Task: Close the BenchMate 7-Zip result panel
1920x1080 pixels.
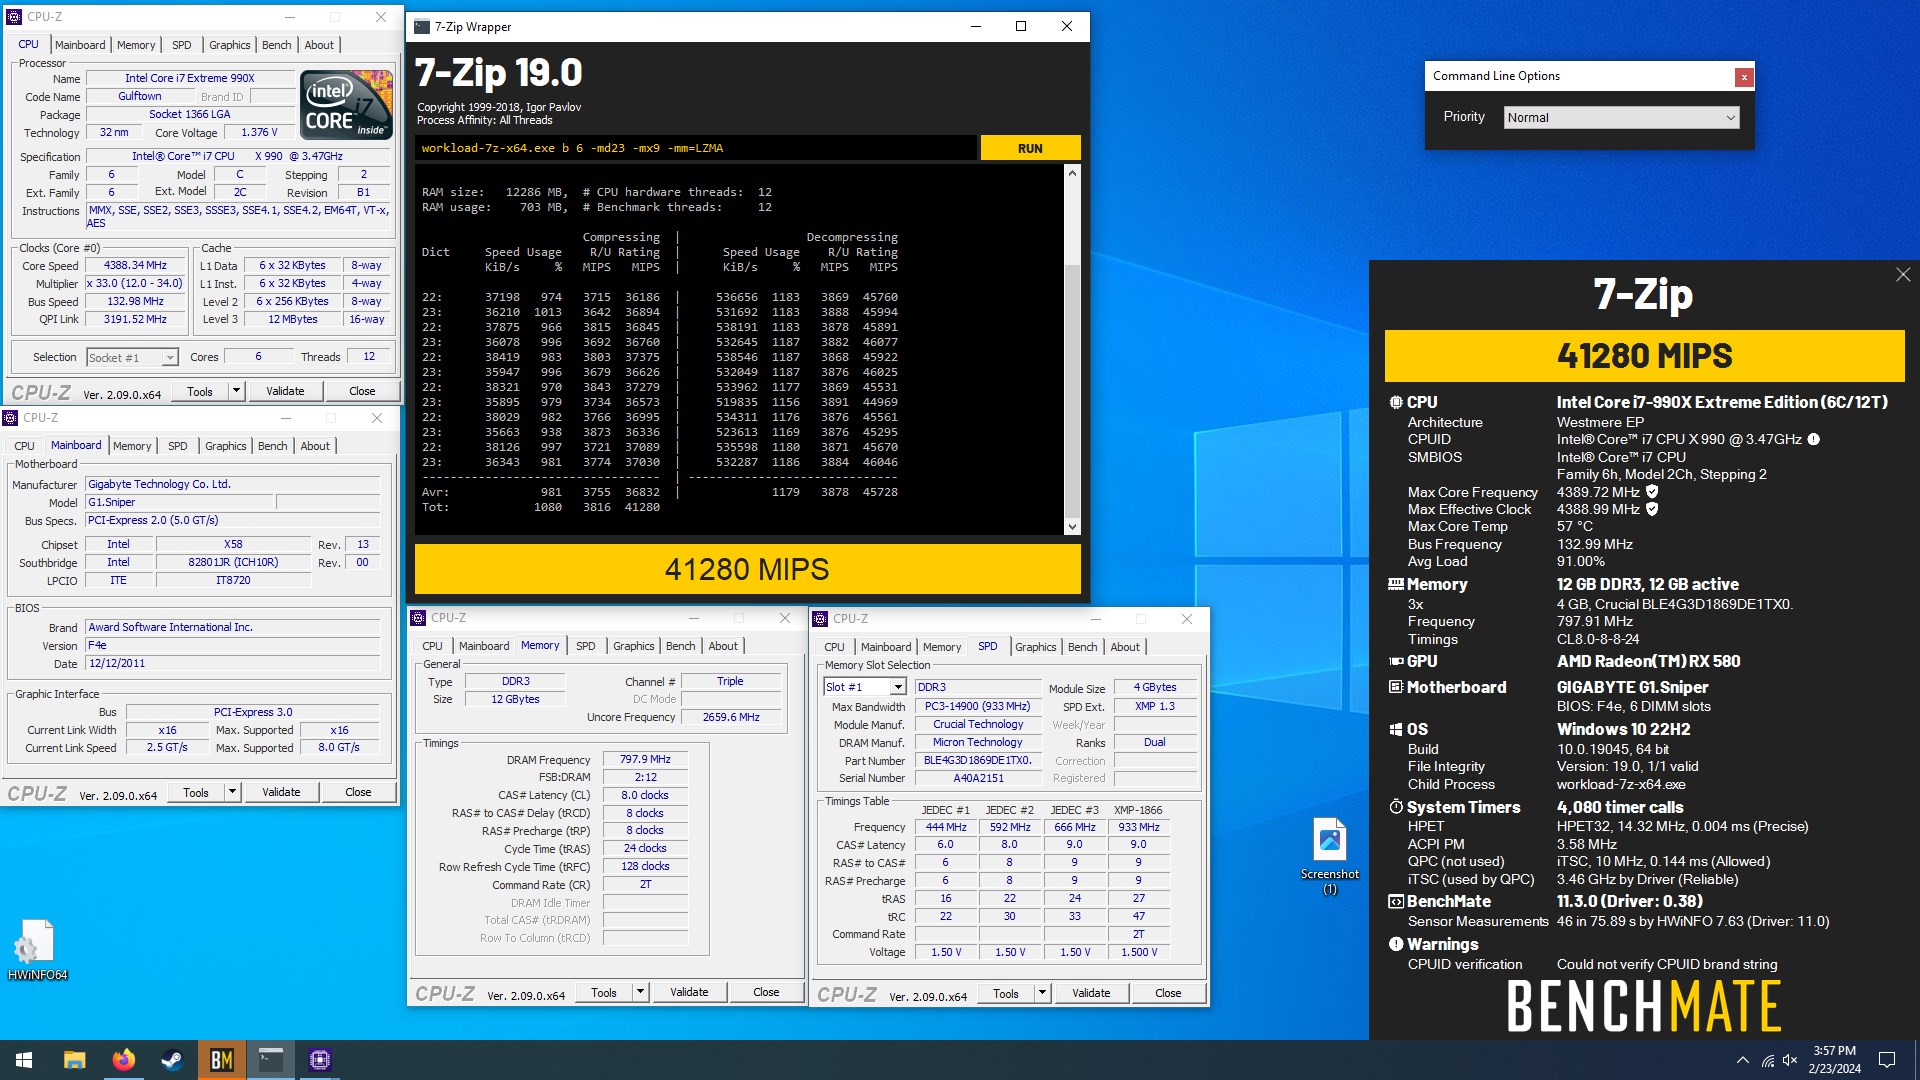Action: coord(1902,275)
